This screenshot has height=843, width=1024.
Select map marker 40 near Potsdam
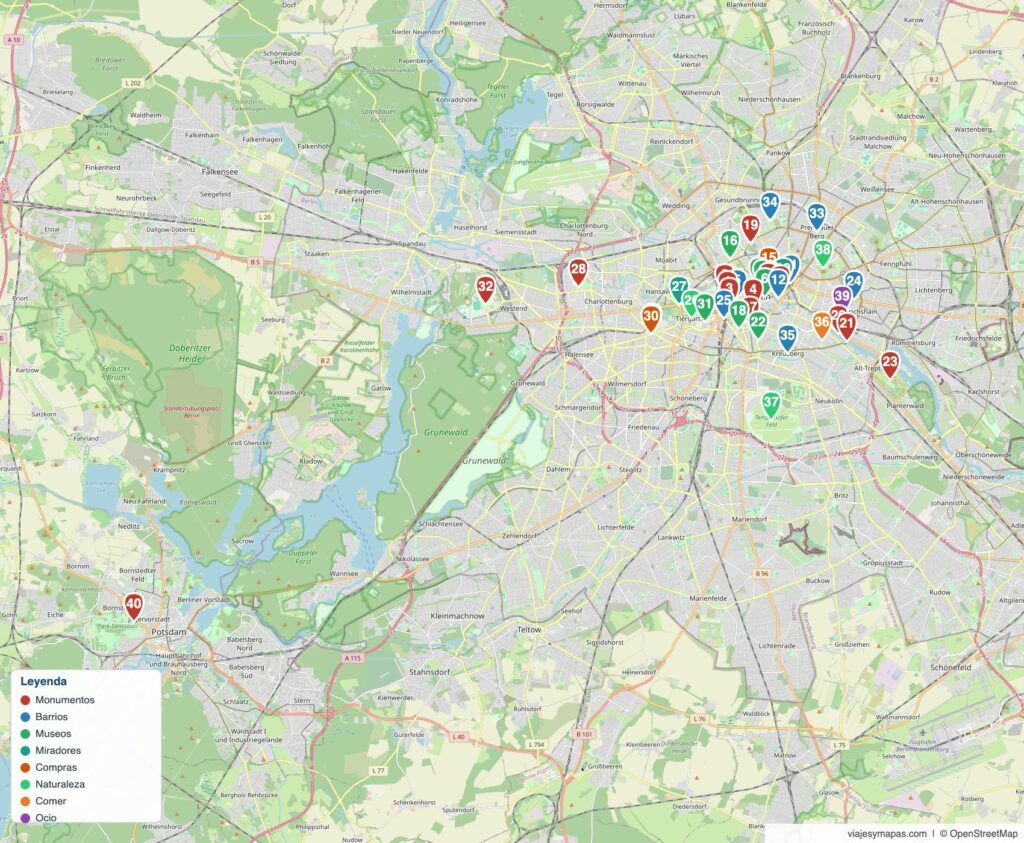pyautogui.click(x=133, y=606)
